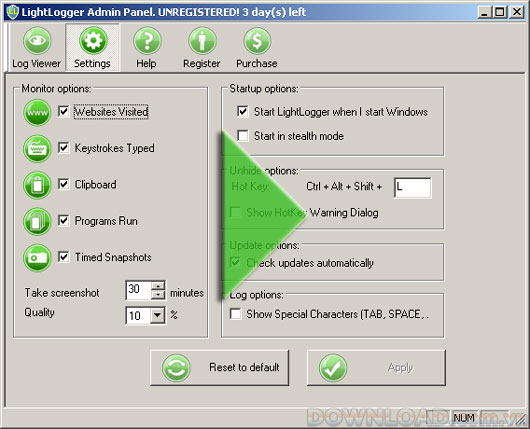The height and width of the screenshot is (429, 530).
Task: Decrease screenshot minutes with down arrow
Action: click(x=158, y=295)
